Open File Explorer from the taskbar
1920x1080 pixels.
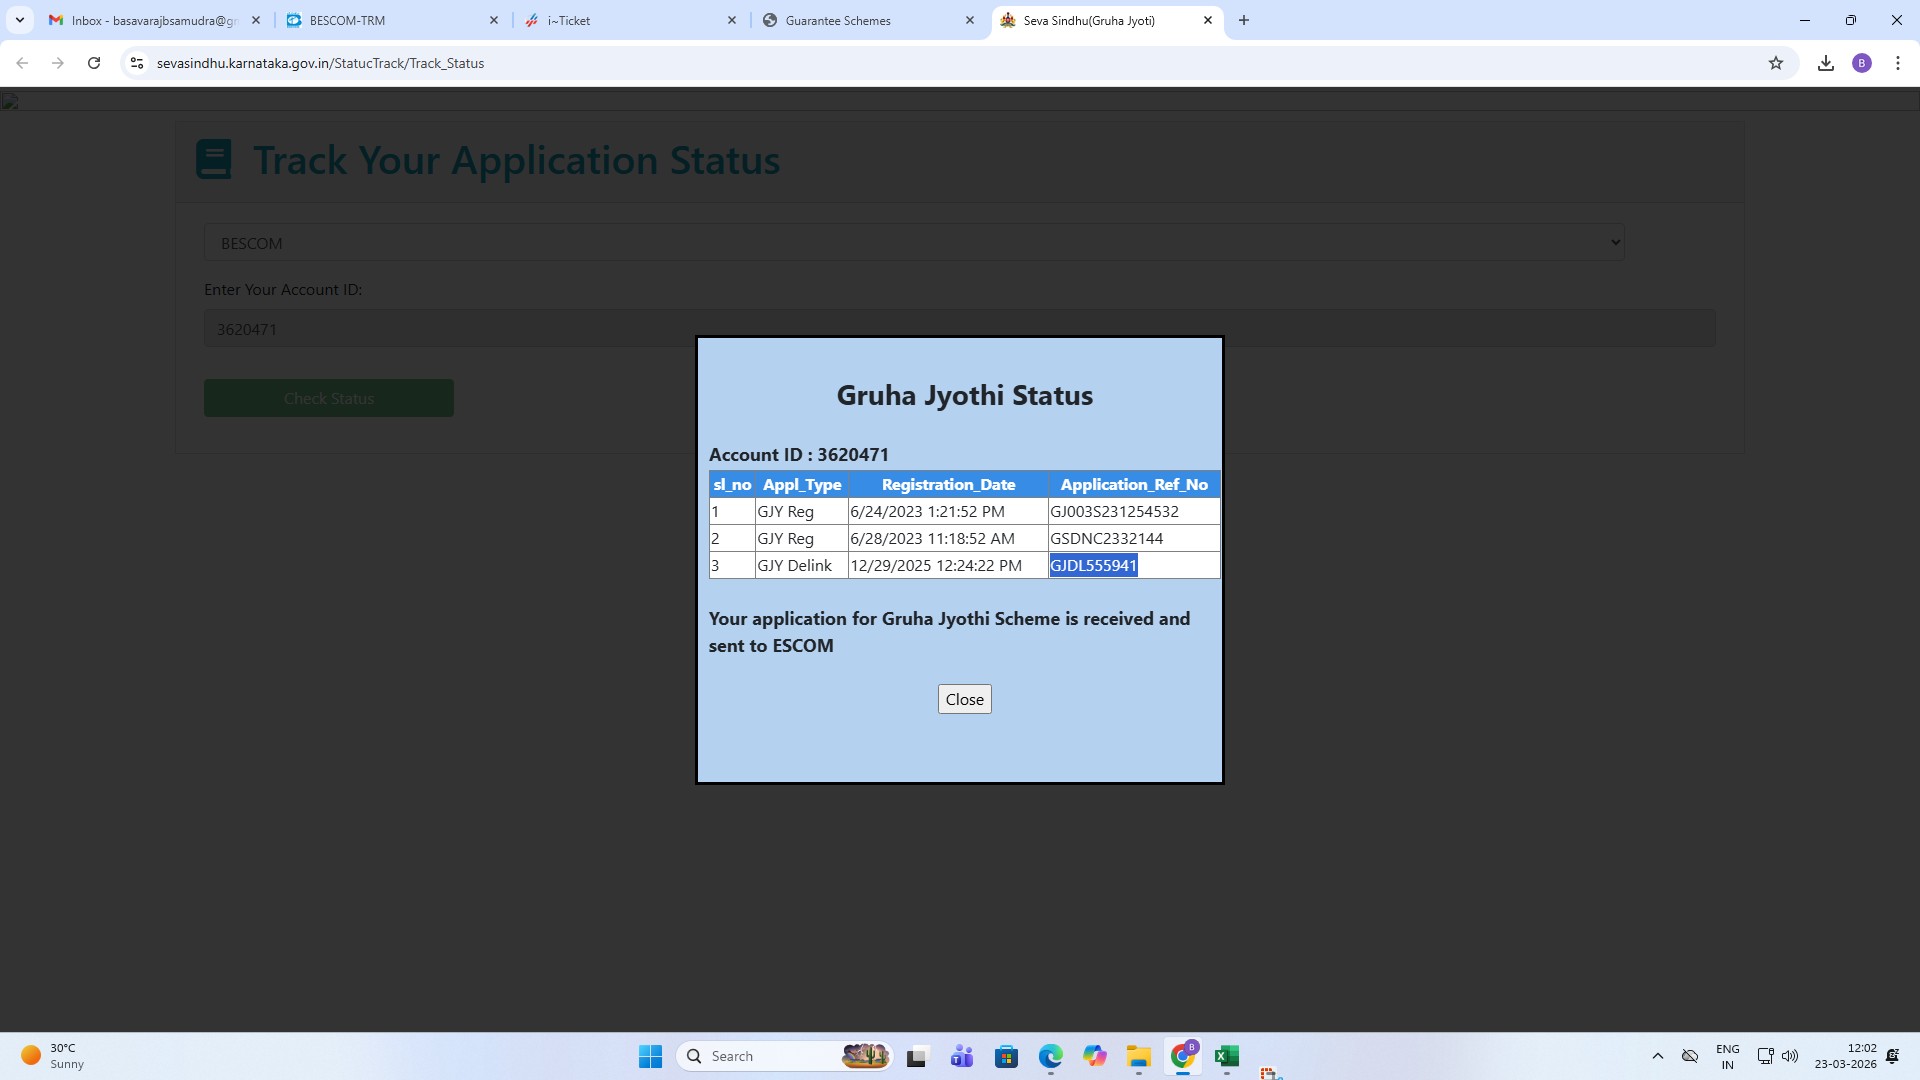tap(1139, 1056)
